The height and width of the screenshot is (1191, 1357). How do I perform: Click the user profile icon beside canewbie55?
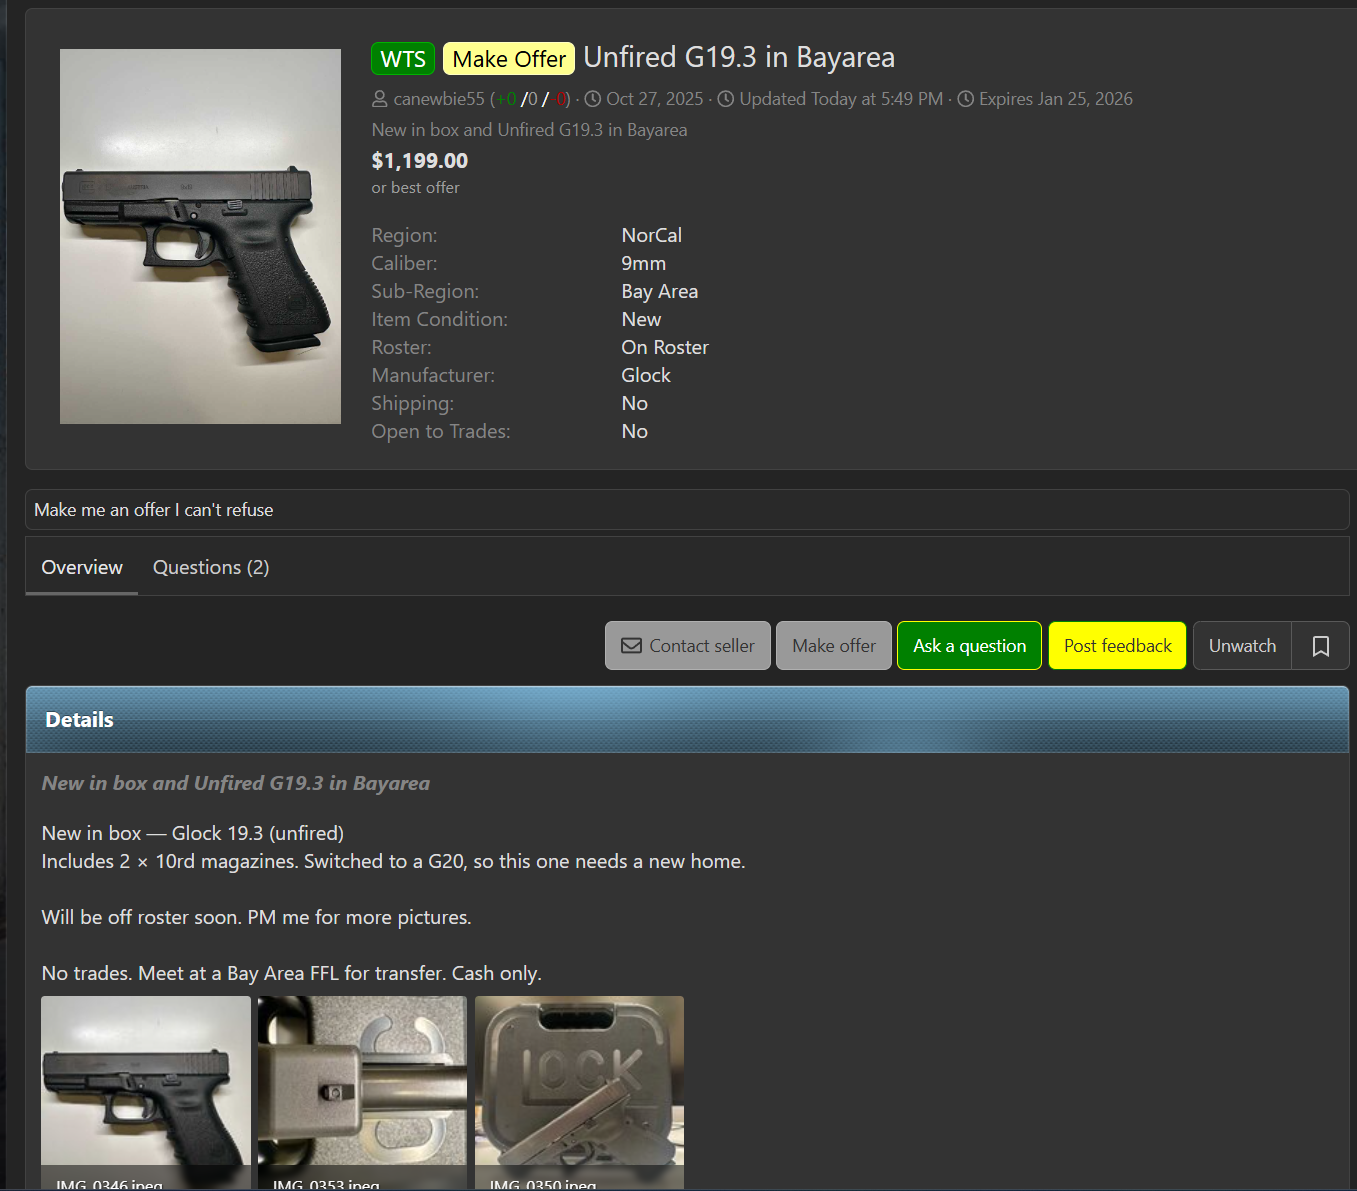(x=380, y=99)
